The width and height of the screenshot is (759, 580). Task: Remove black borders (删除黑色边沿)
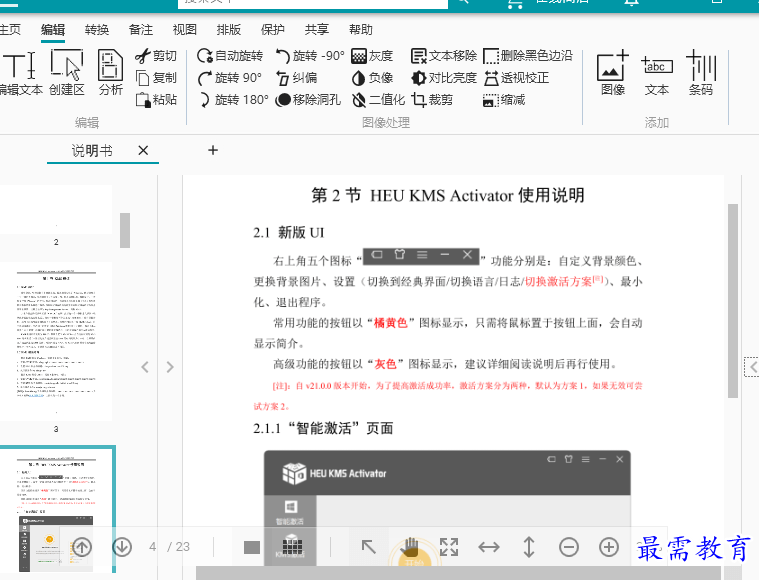[x=528, y=56]
